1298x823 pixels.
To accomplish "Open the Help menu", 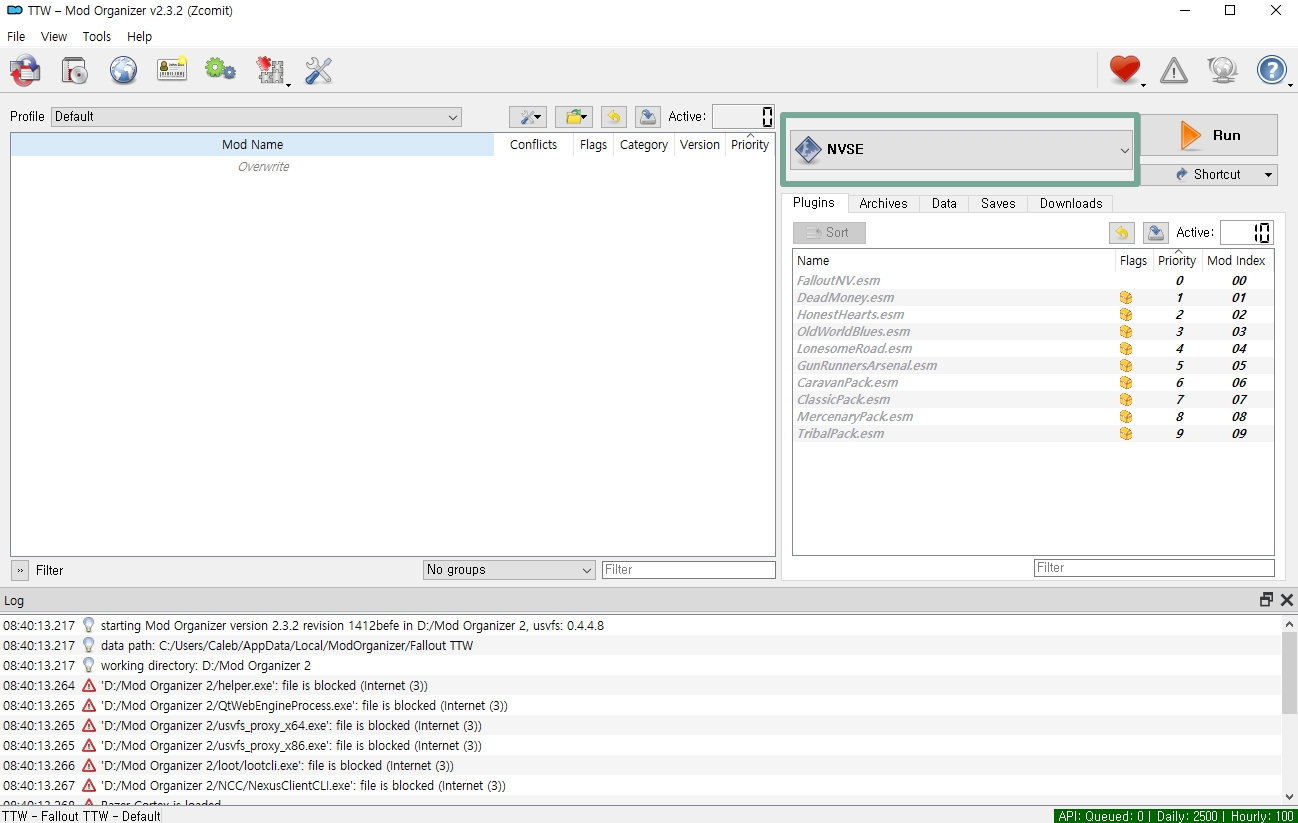I will click(140, 36).
